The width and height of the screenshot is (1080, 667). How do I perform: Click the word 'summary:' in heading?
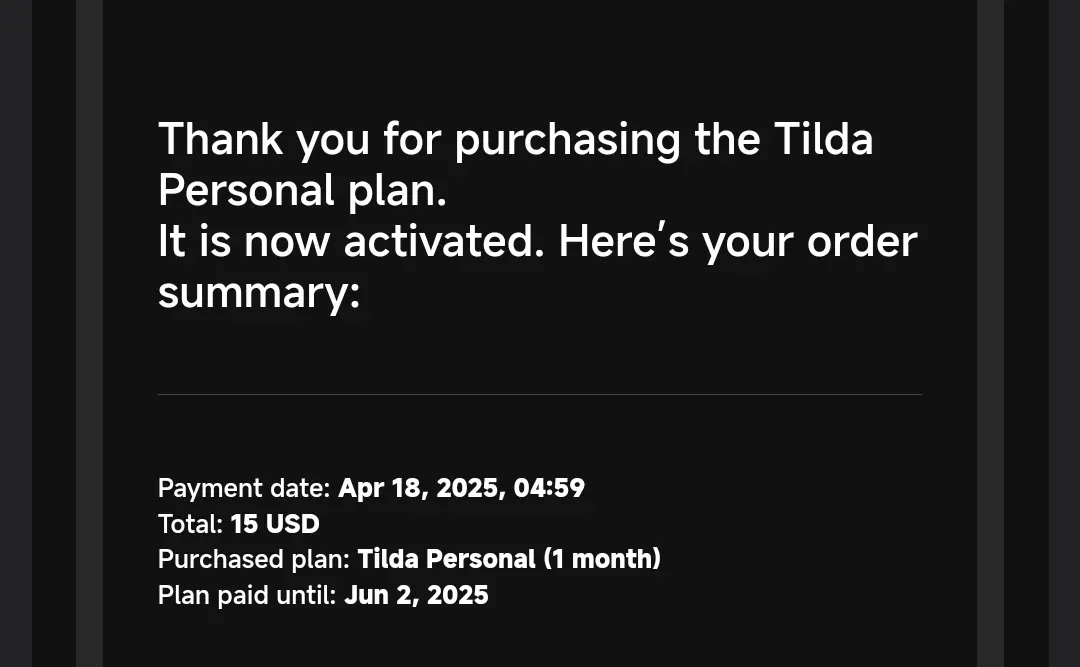pyautogui.click(x=259, y=294)
